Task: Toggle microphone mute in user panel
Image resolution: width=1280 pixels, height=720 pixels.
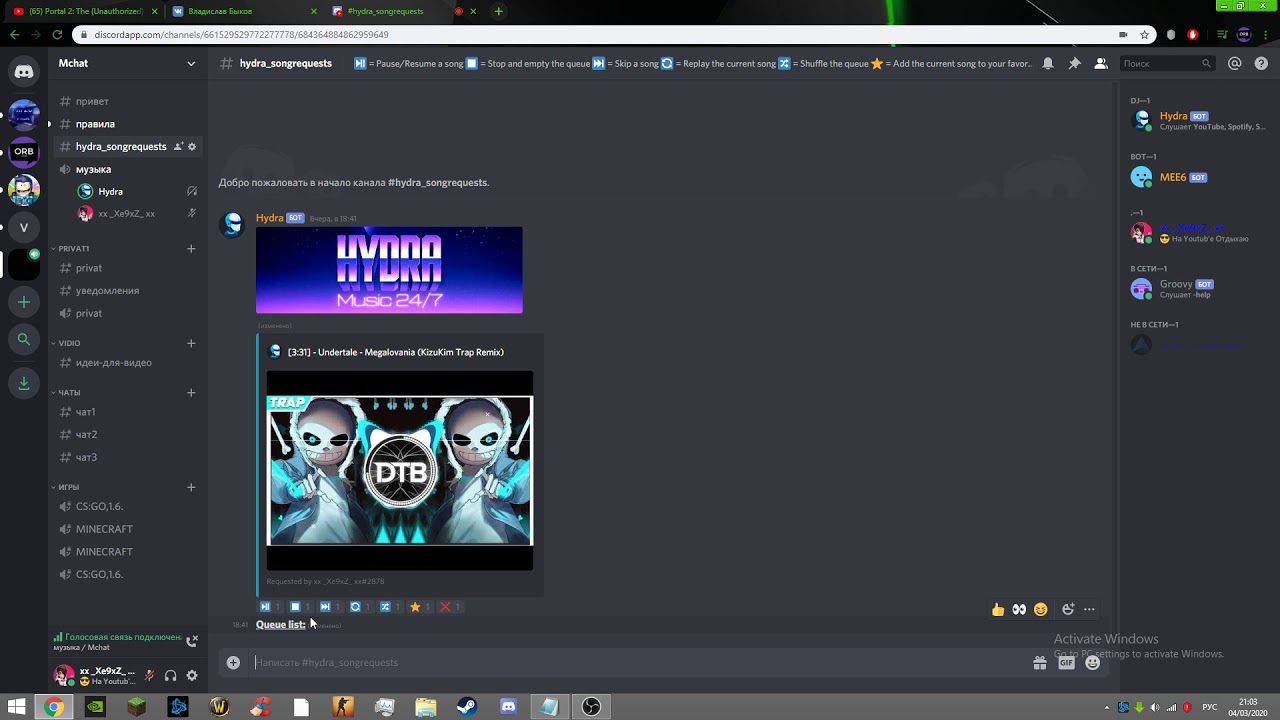Action: click(149, 676)
